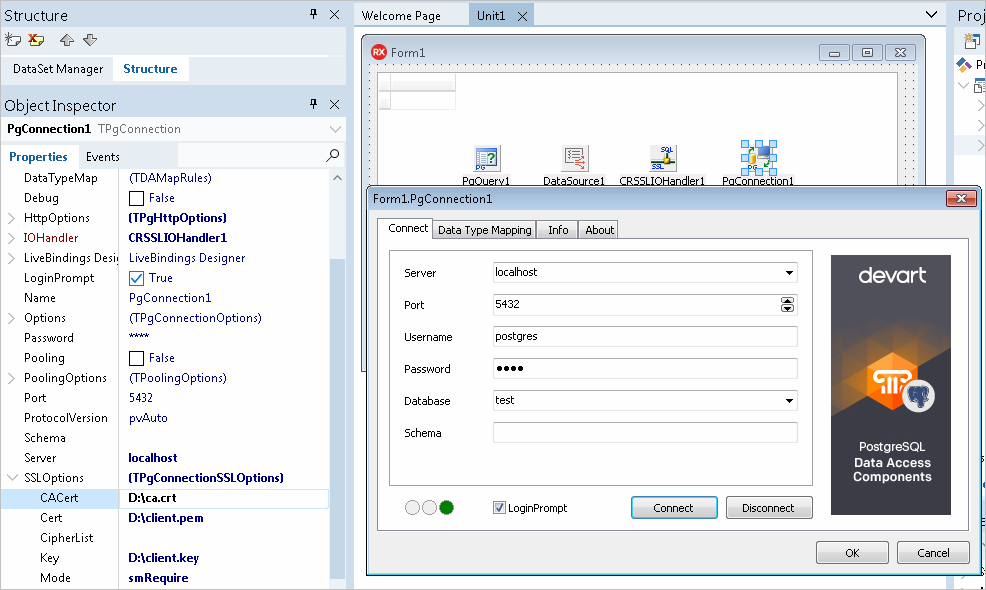The height and width of the screenshot is (590, 986).
Task: Click the Delete item icon in Structure toolbar
Action: click(x=36, y=40)
